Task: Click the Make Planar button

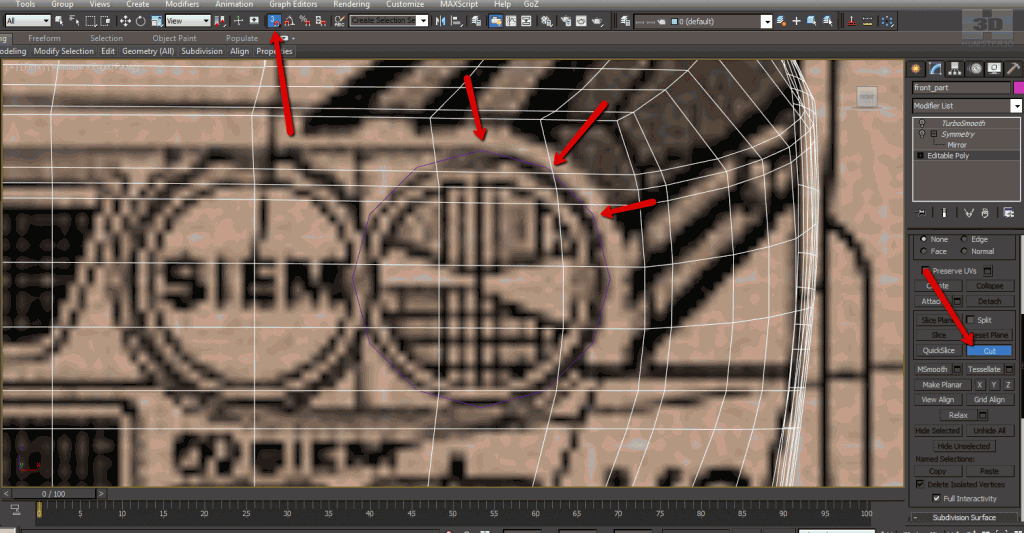Action: (x=942, y=385)
